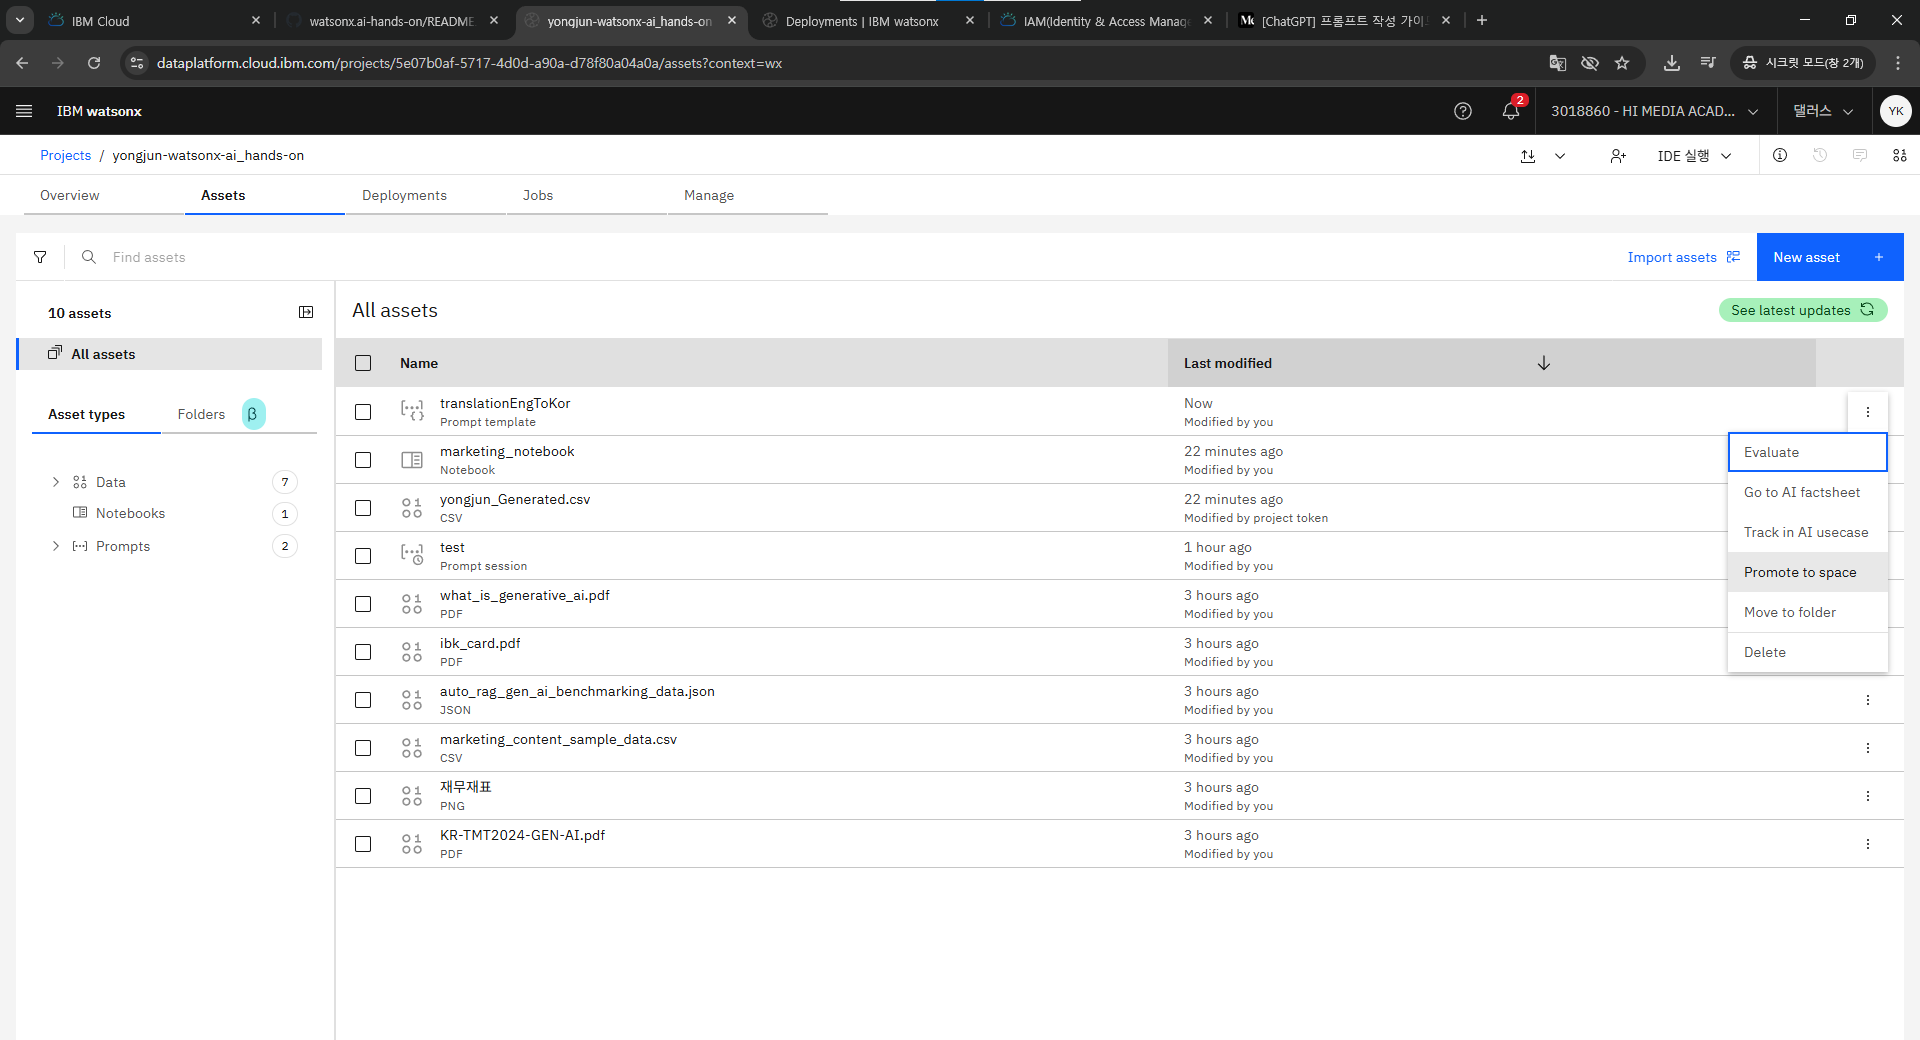Click the Last modified sort arrow
Viewport: 1920px width, 1040px height.
[x=1544, y=363]
